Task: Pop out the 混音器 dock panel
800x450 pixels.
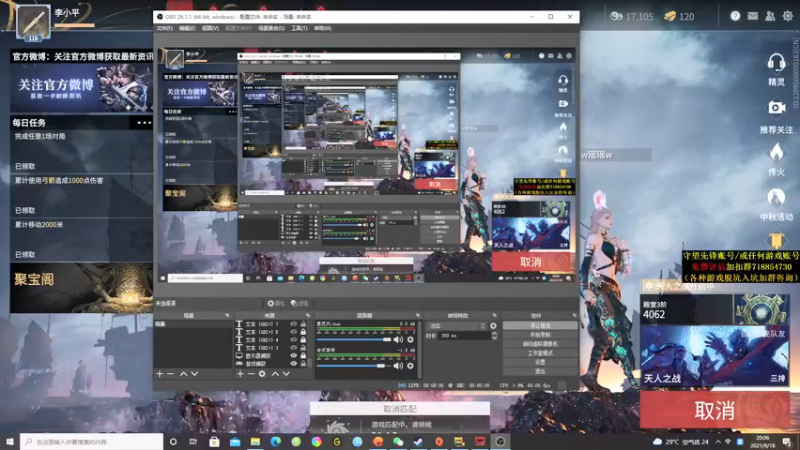Action: (x=418, y=315)
